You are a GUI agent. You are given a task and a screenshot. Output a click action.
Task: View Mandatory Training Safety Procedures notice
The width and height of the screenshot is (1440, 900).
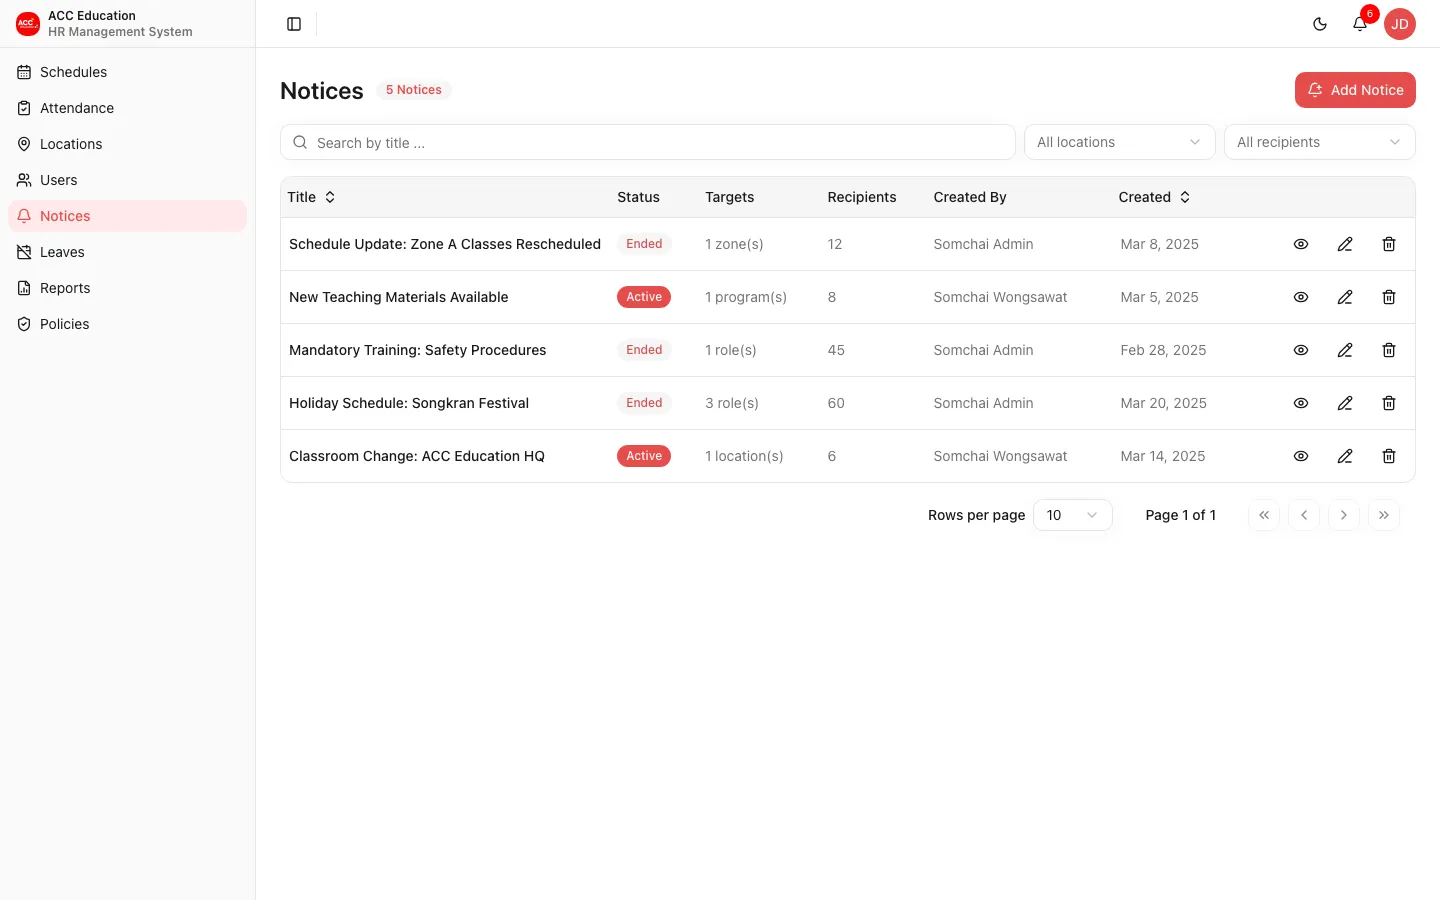pos(1301,350)
